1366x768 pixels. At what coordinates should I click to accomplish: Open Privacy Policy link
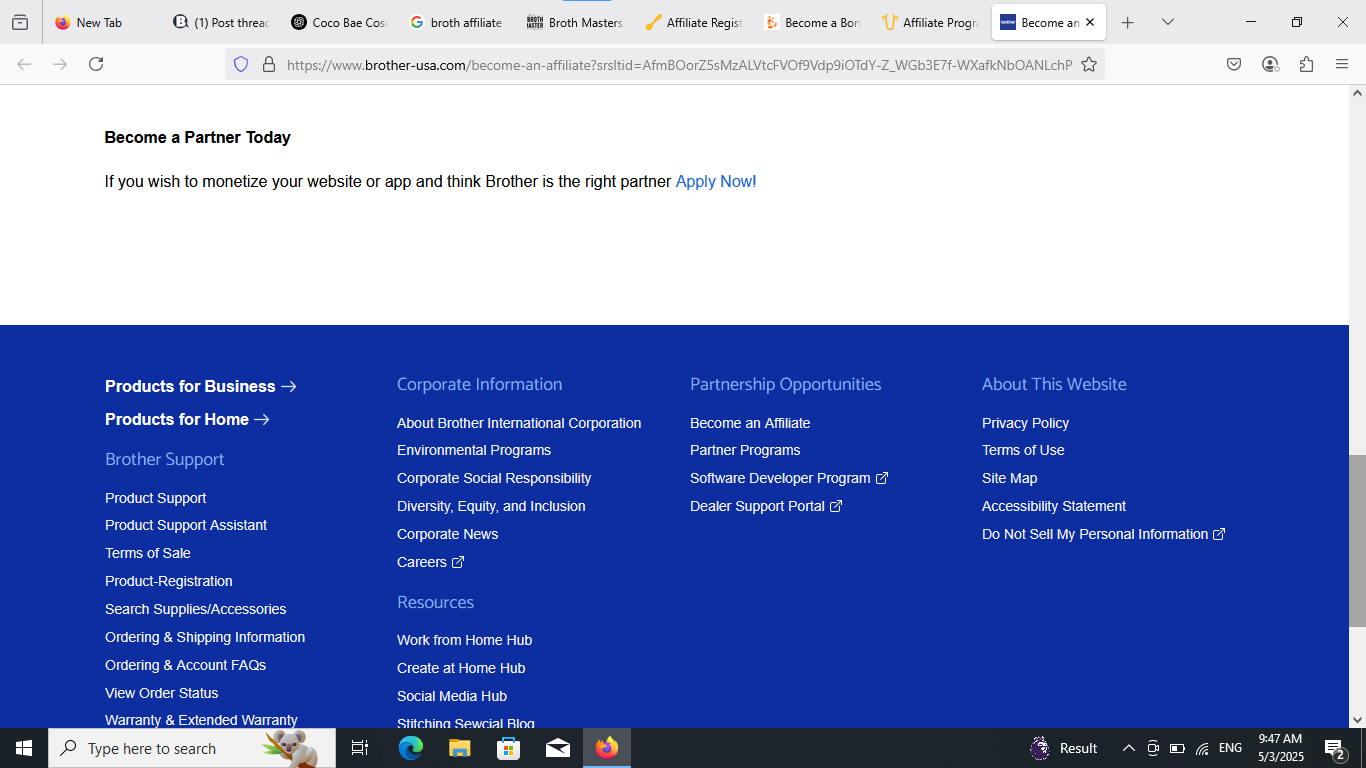coord(1025,423)
